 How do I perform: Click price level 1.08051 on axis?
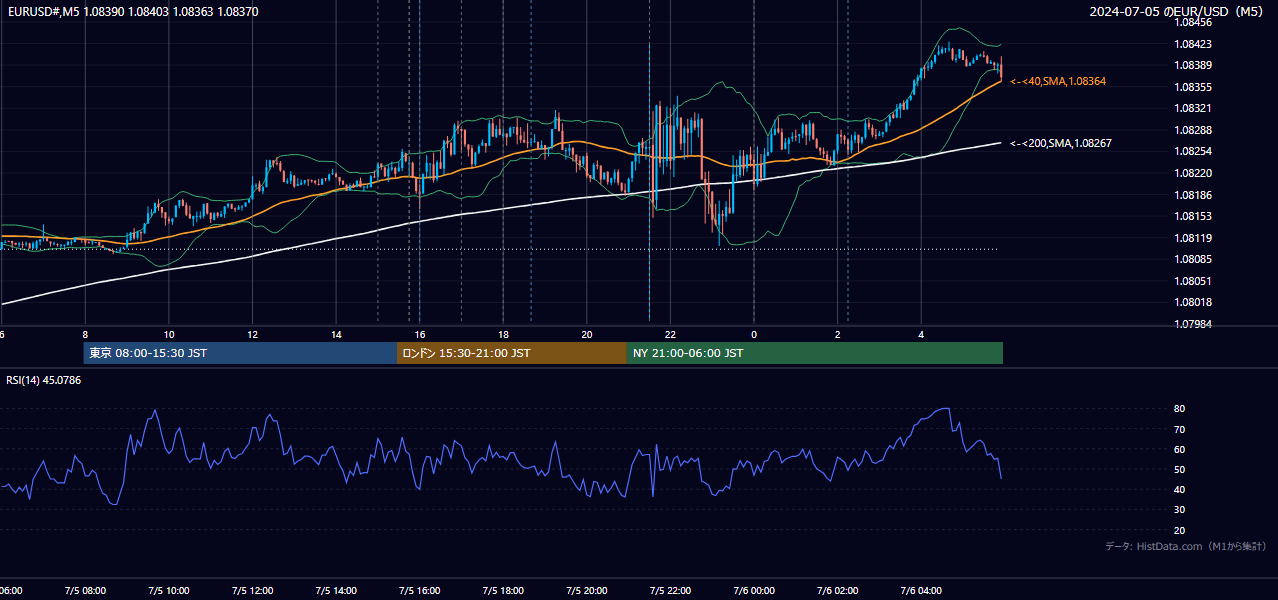tap(1192, 281)
